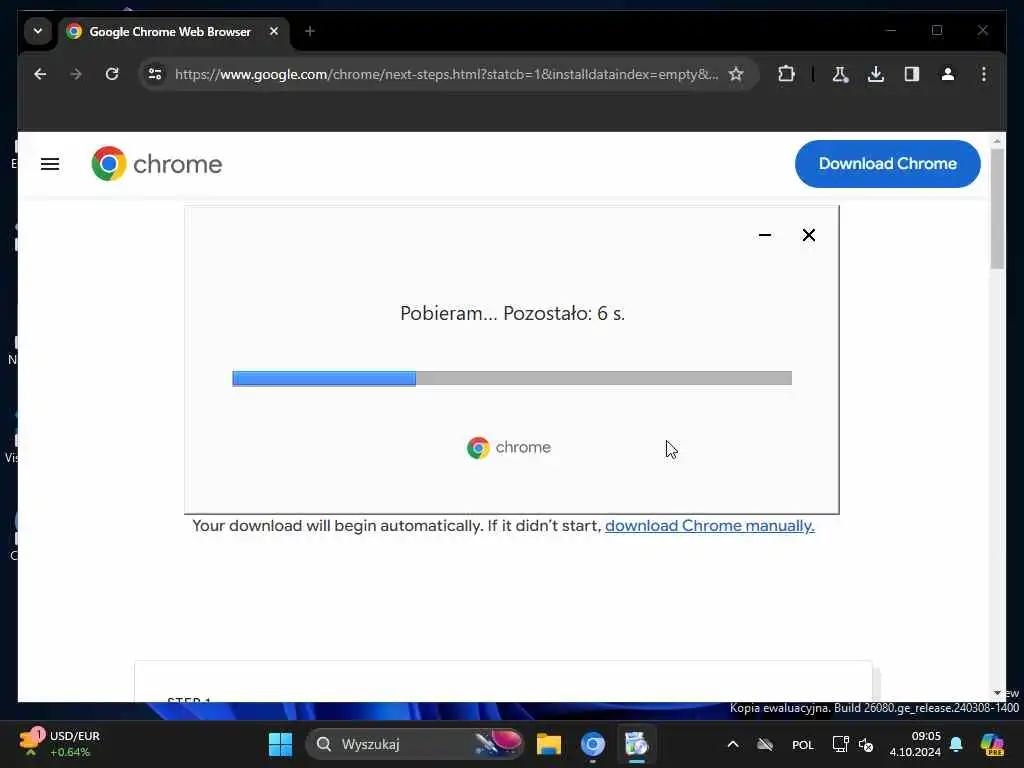Go back to the previous page
Image resolution: width=1024 pixels, height=768 pixels.
(40, 74)
